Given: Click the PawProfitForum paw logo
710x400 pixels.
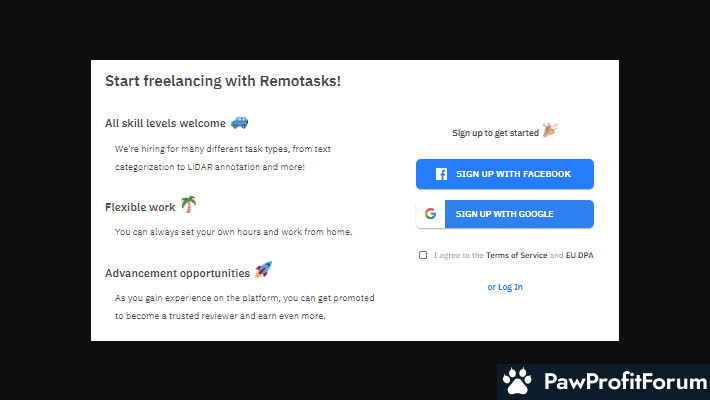Looking at the screenshot, I should click(x=517, y=381).
